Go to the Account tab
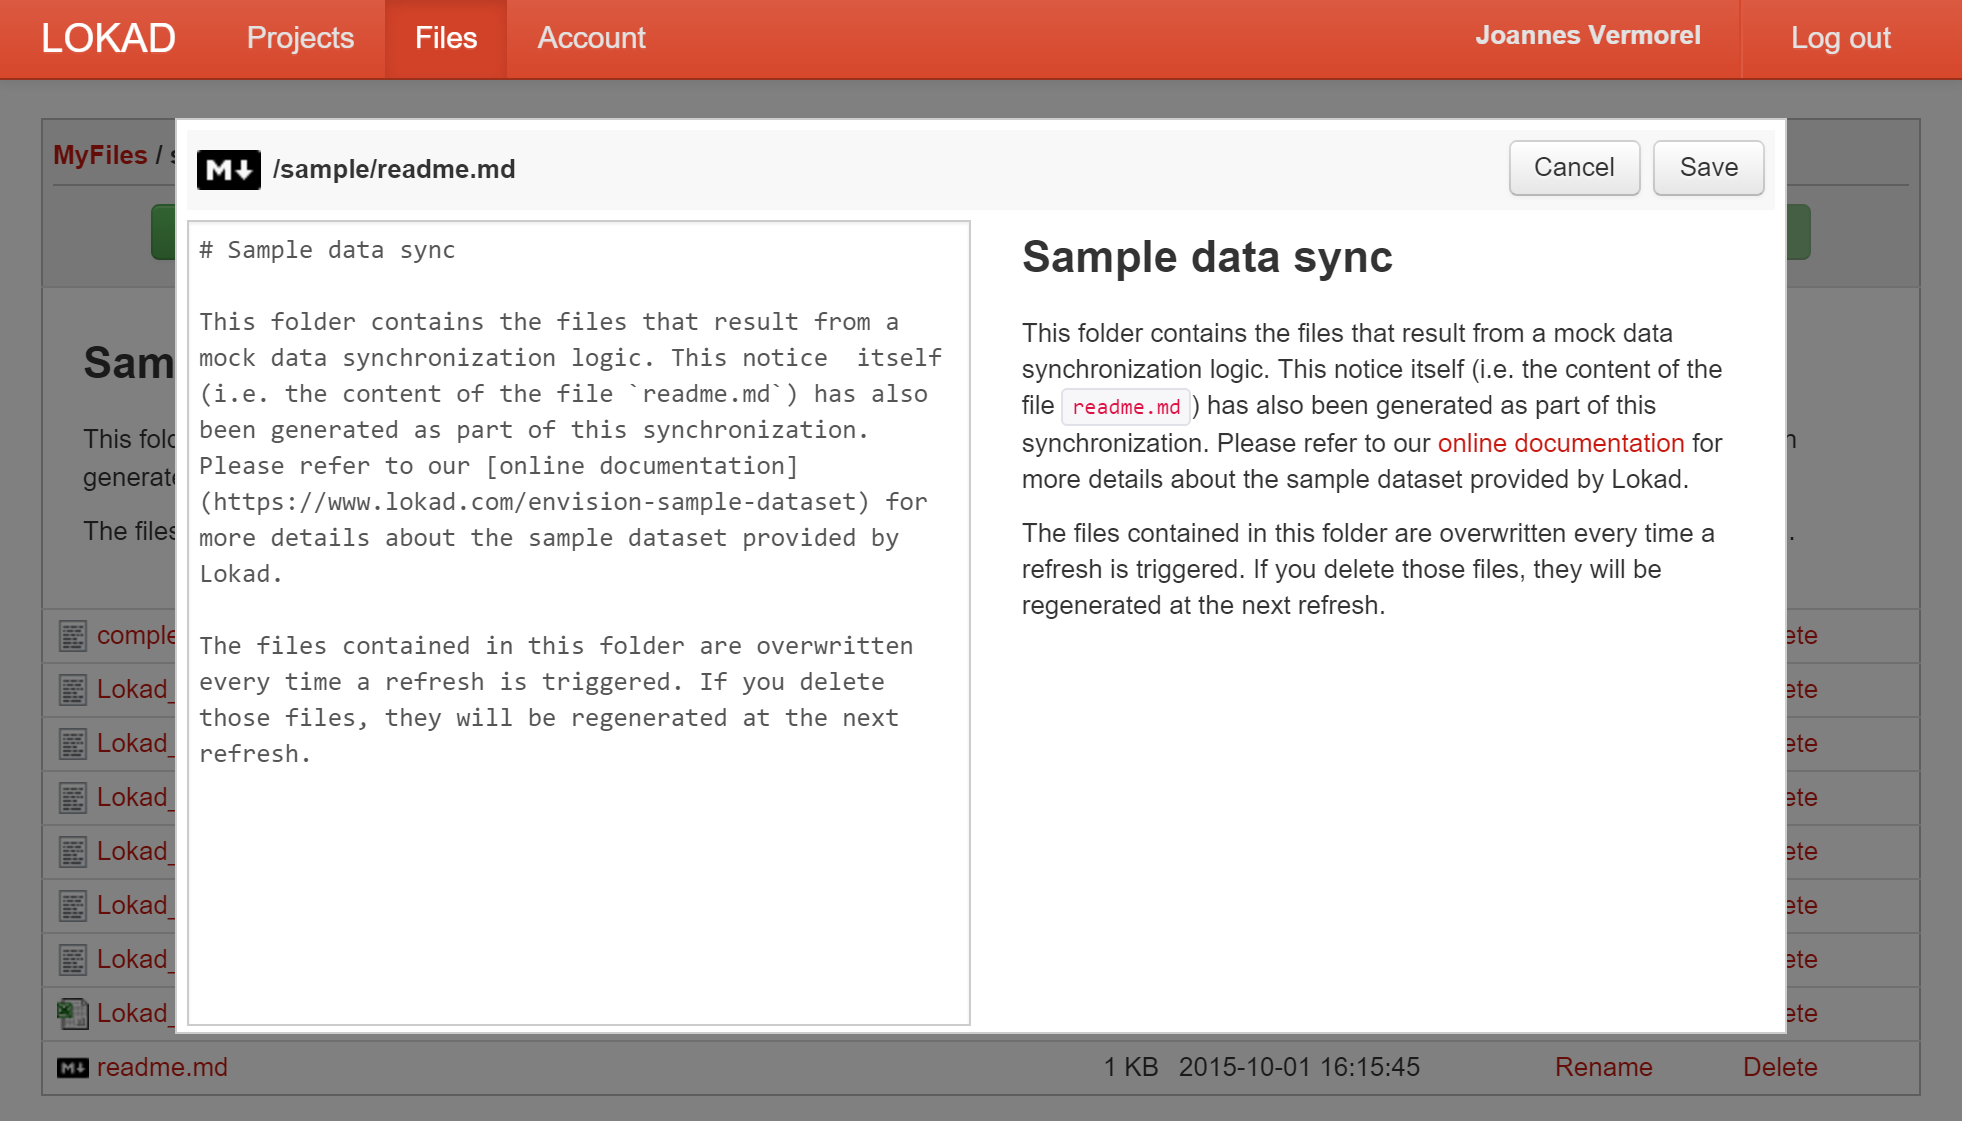This screenshot has width=1962, height=1121. [x=591, y=38]
